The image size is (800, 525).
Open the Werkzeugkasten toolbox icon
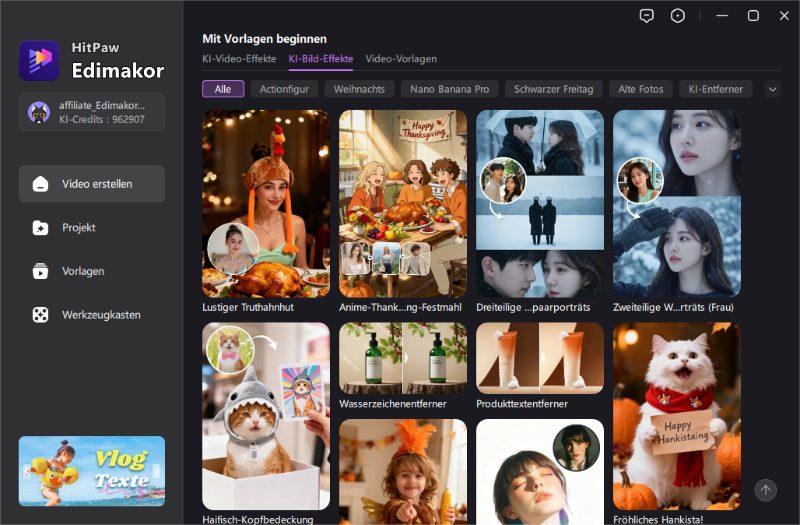click(40, 315)
